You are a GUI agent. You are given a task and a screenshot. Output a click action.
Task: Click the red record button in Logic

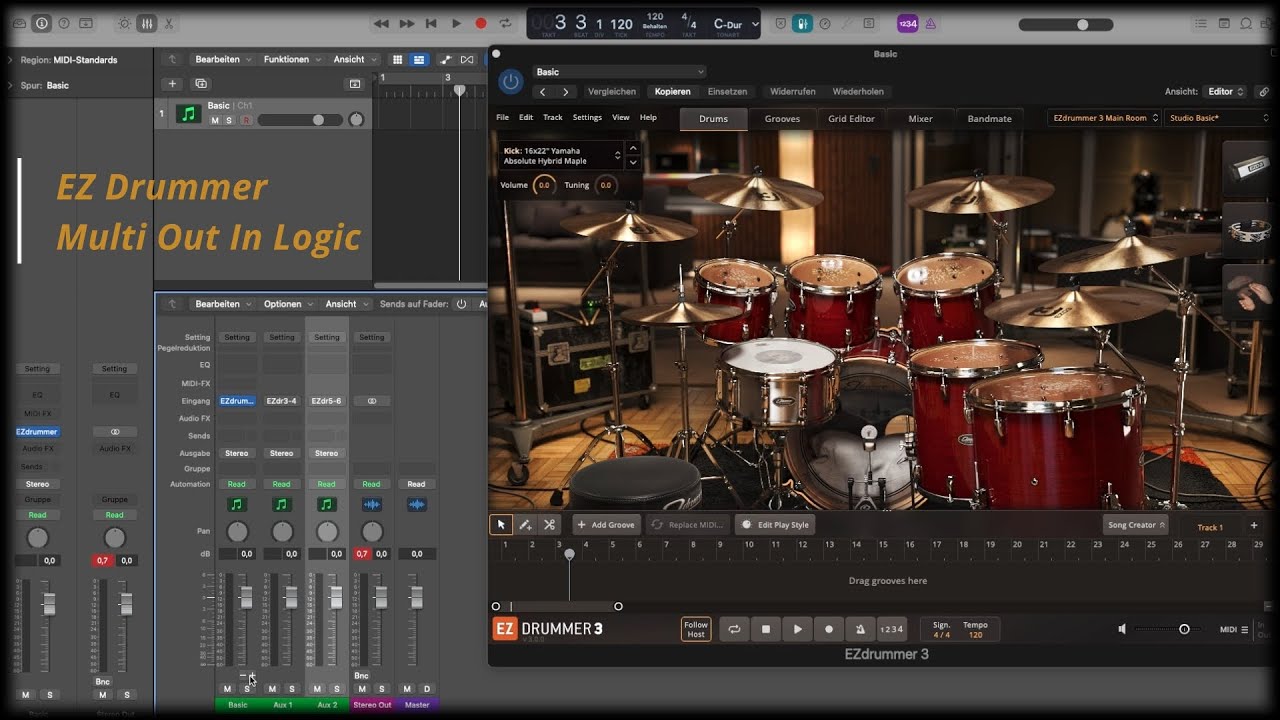pos(481,23)
